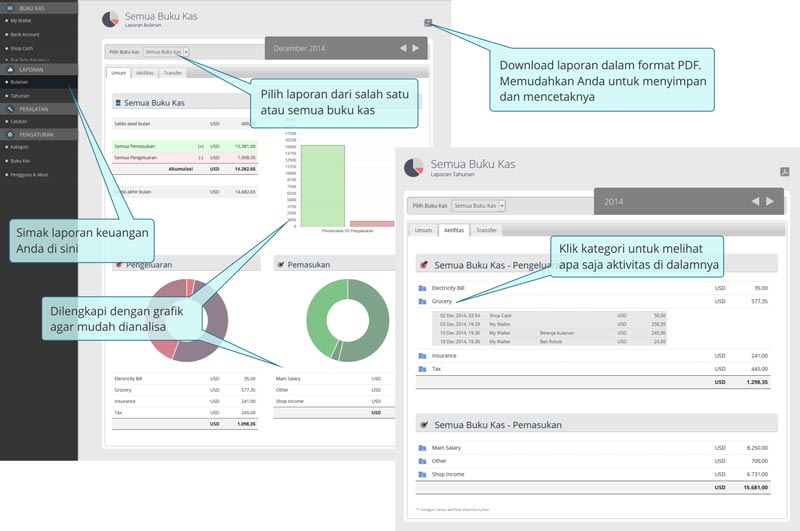Image resolution: width=800 pixels, height=531 pixels.
Task: Click the PENGATURAN gear icon in sidebar
Action: pyautogui.click(x=10, y=135)
